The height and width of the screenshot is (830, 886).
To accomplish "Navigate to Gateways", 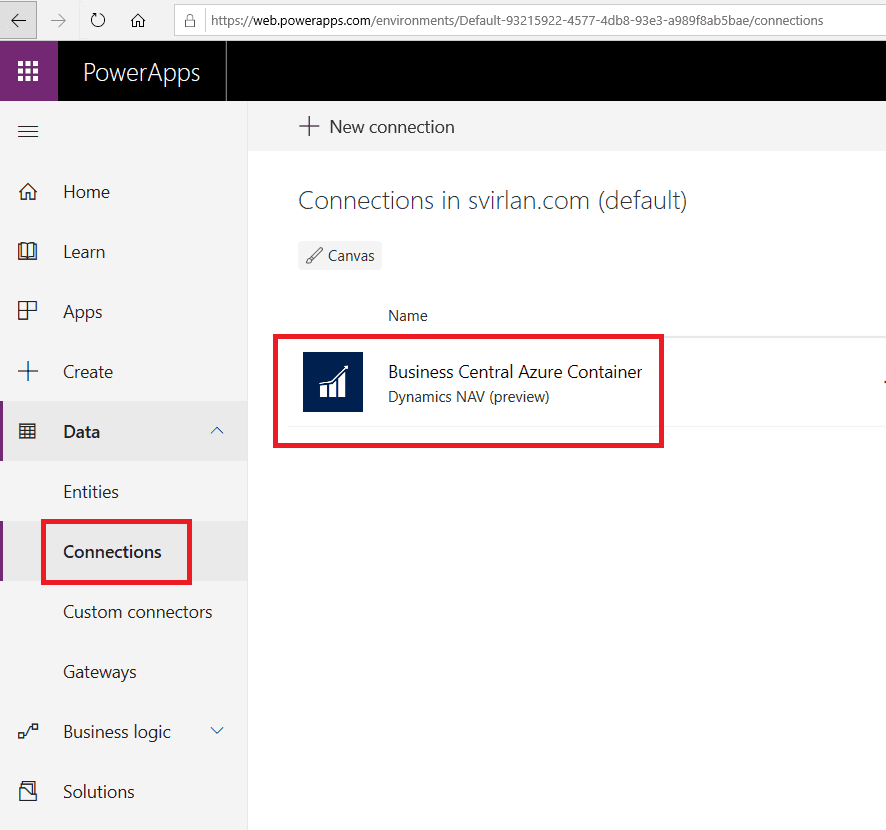I will 100,672.
